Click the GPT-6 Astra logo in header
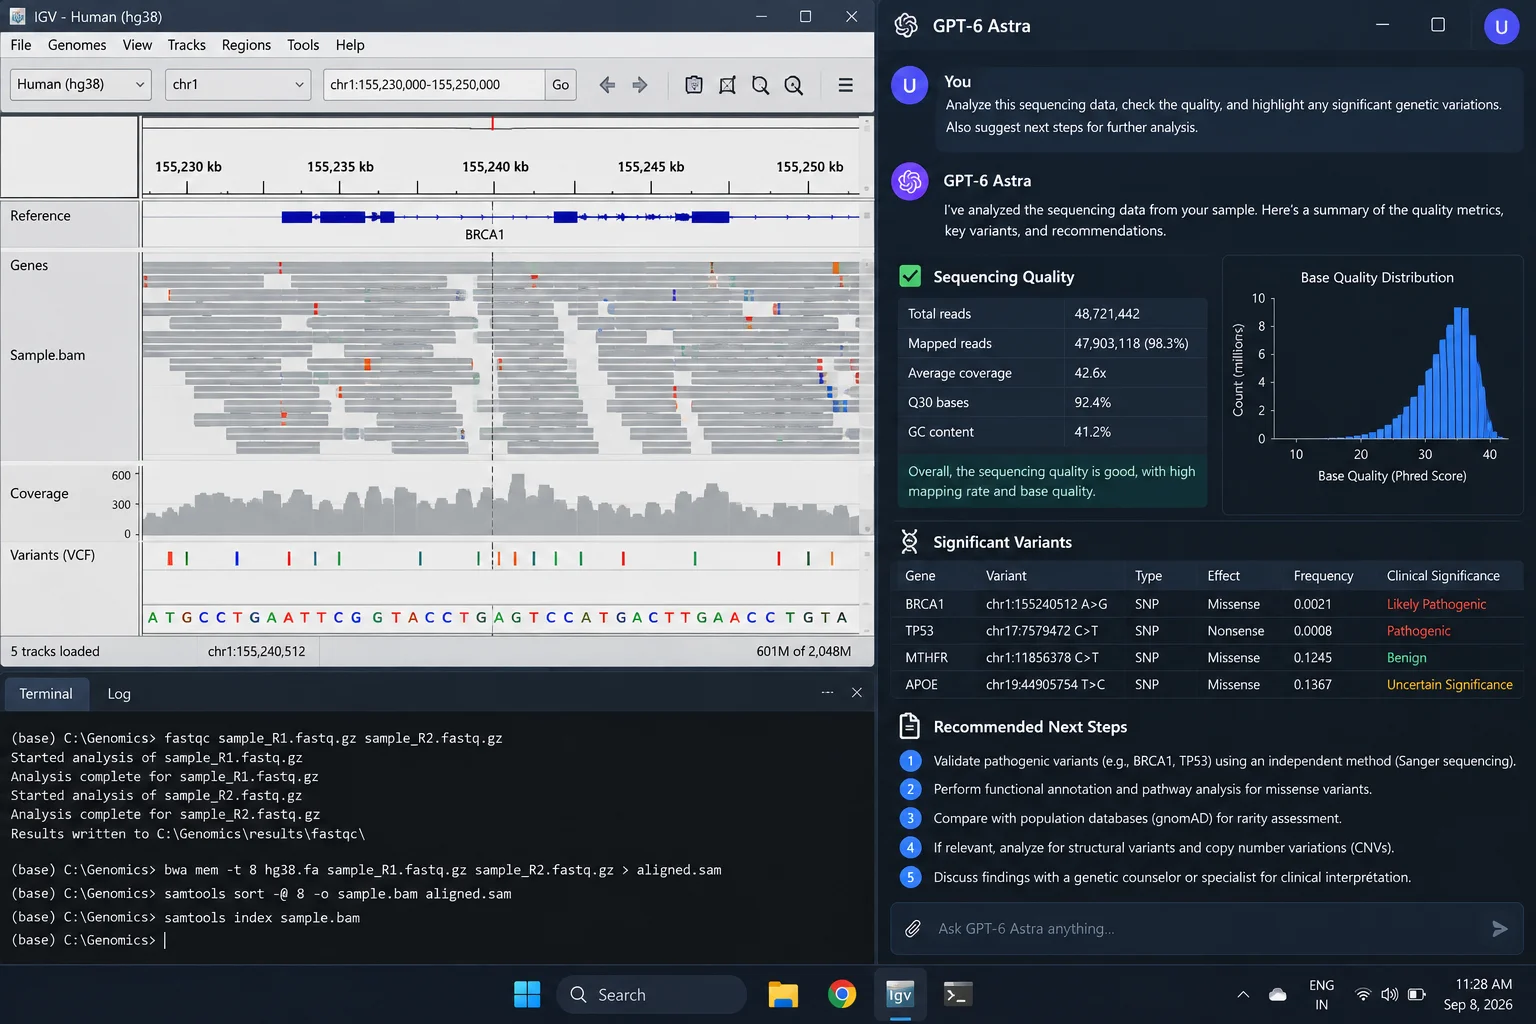This screenshot has width=1536, height=1024. pyautogui.click(x=906, y=25)
